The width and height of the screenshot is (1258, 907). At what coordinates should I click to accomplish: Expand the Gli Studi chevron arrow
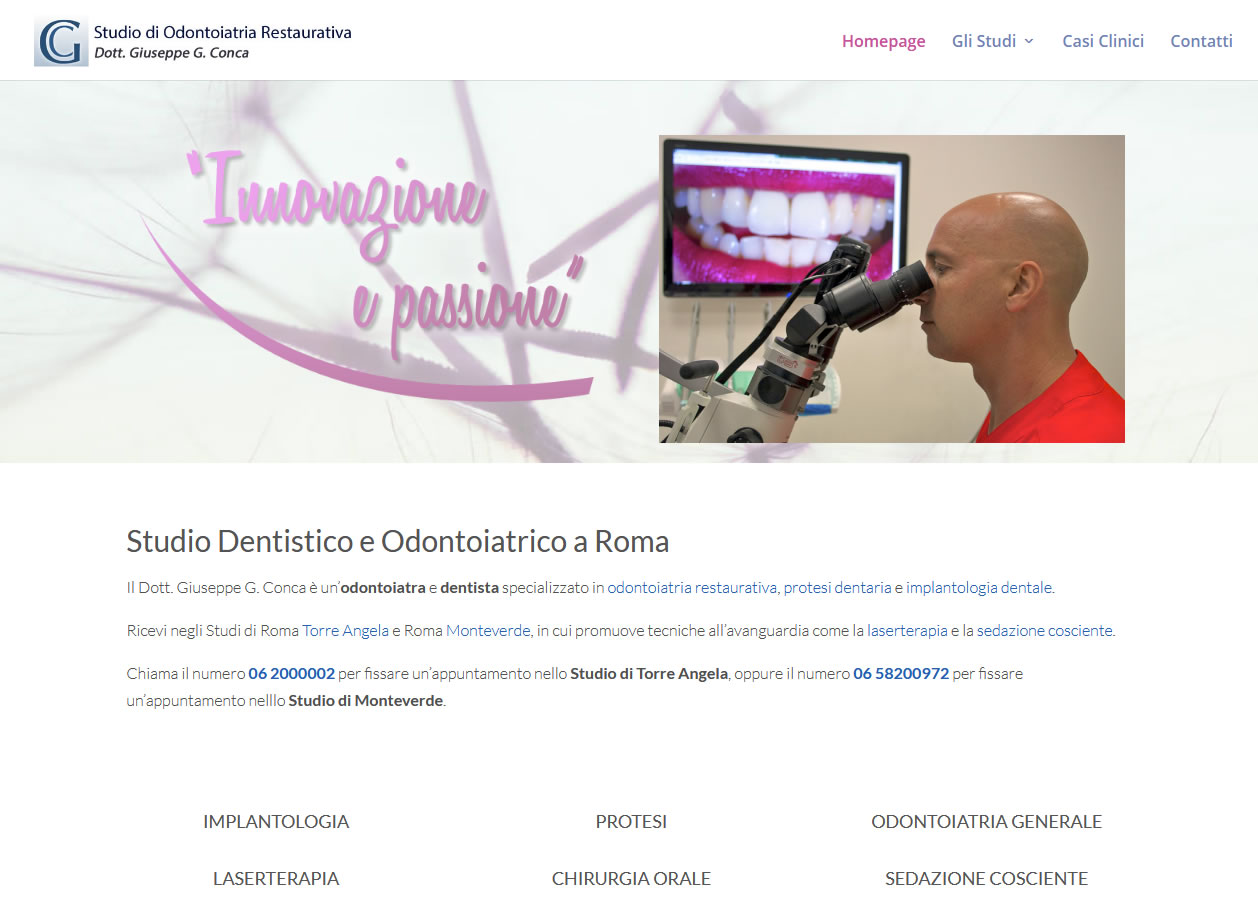click(1029, 41)
